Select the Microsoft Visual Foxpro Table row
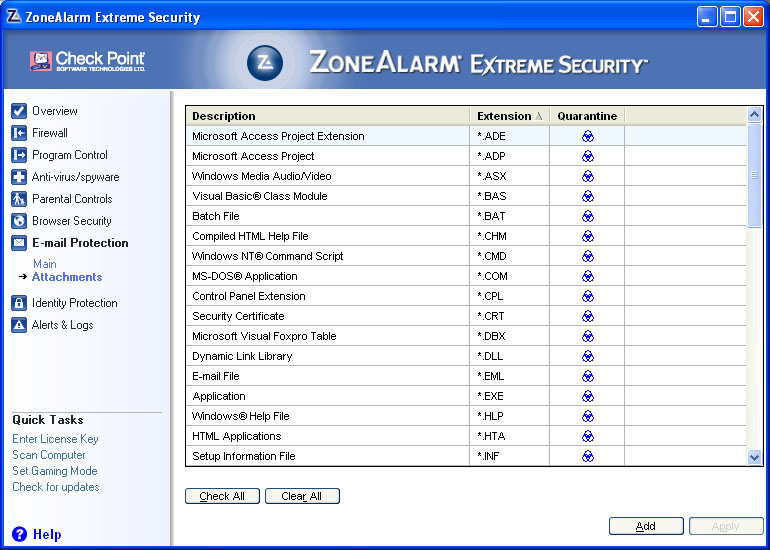This screenshot has height=550, width=770. [x=467, y=336]
